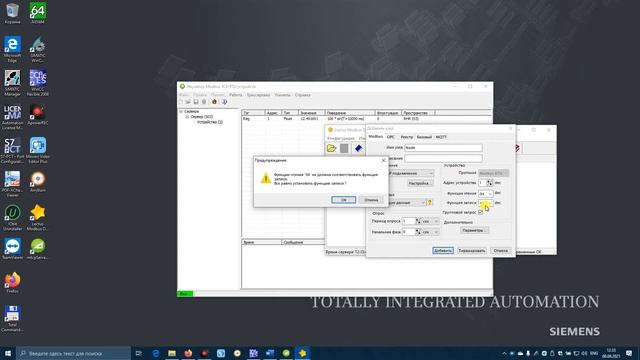Click the Адрес устройства spinner arrows
The width and height of the screenshot is (640, 360).
click(x=490, y=183)
